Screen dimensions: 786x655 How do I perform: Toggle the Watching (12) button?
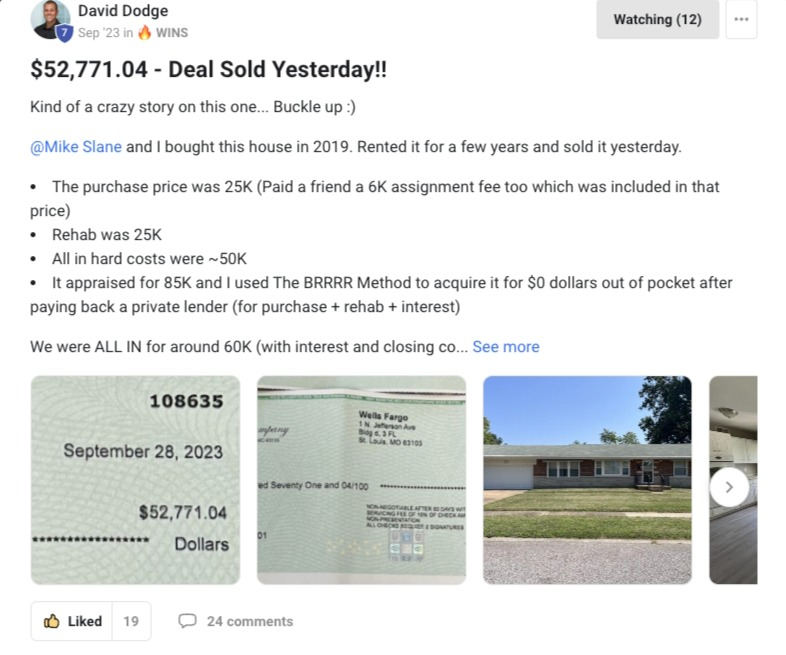click(x=657, y=20)
